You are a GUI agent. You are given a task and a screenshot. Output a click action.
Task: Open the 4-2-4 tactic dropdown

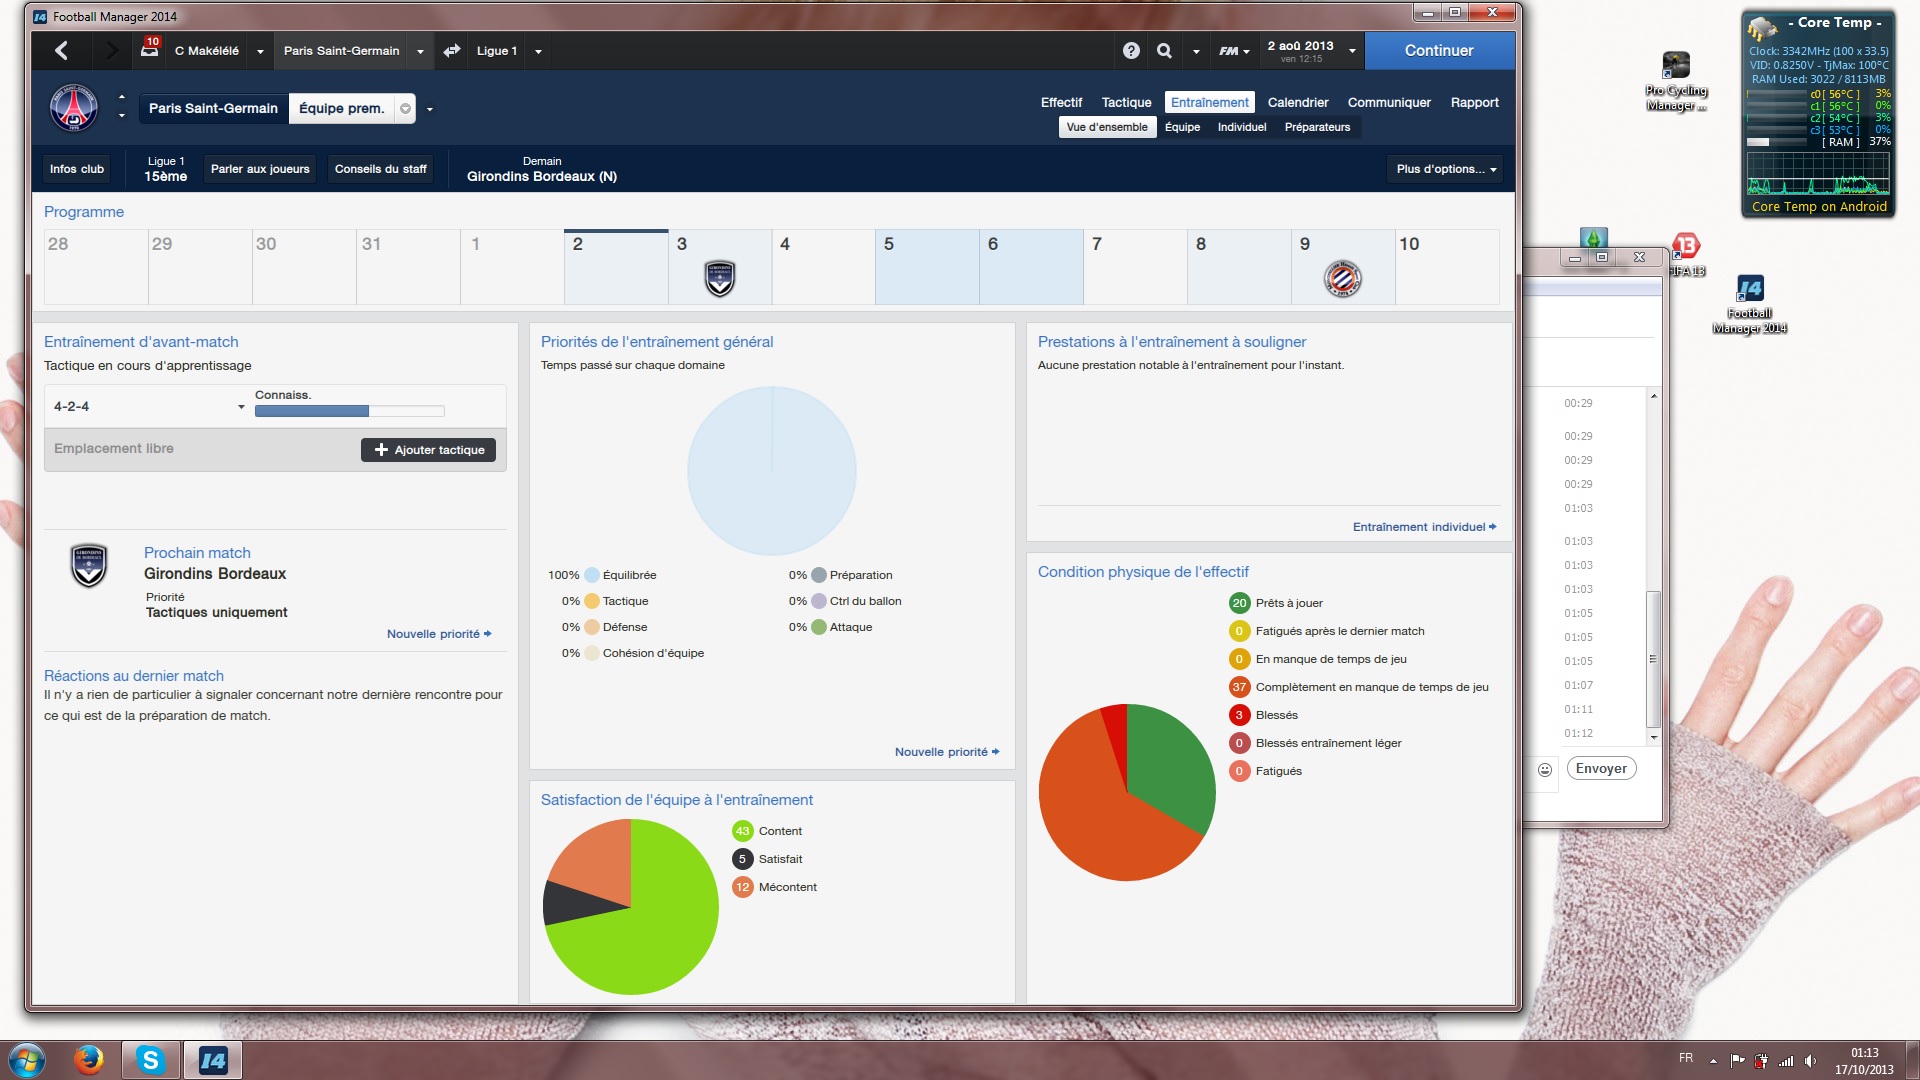coord(241,407)
